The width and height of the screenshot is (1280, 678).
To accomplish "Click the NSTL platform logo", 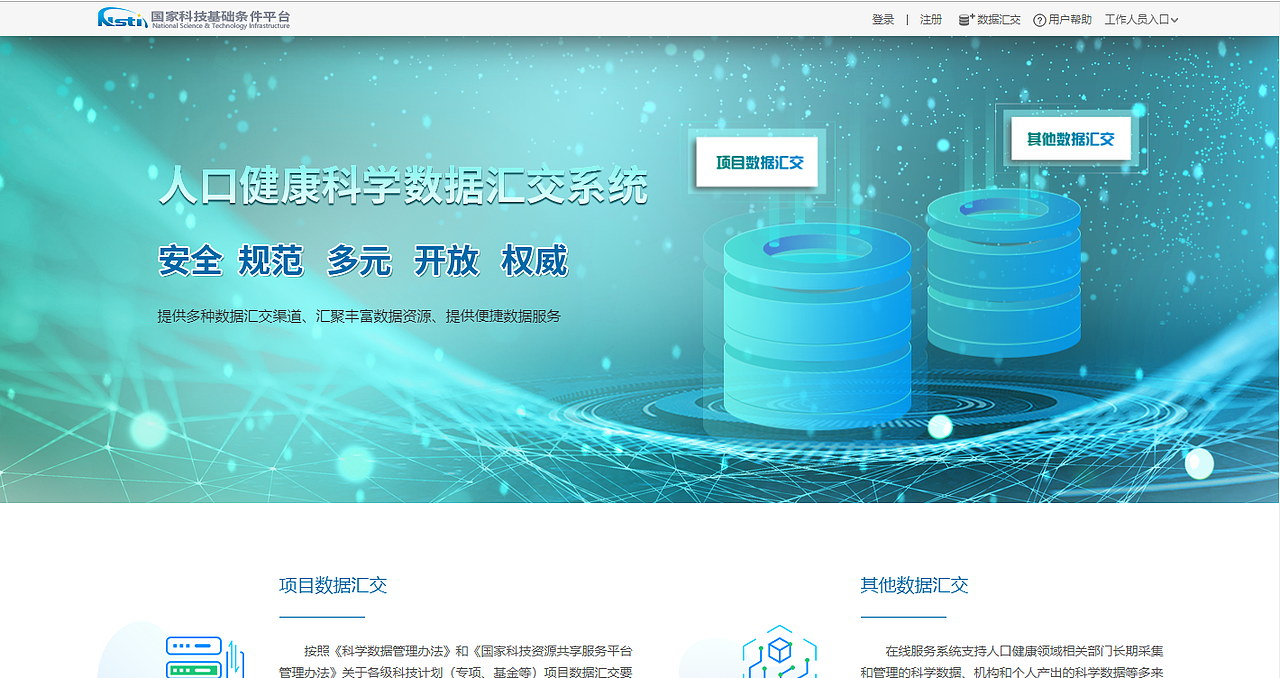I will point(190,18).
